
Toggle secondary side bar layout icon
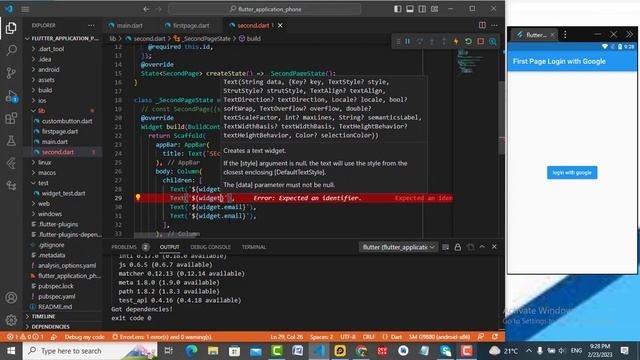pos(422,9)
